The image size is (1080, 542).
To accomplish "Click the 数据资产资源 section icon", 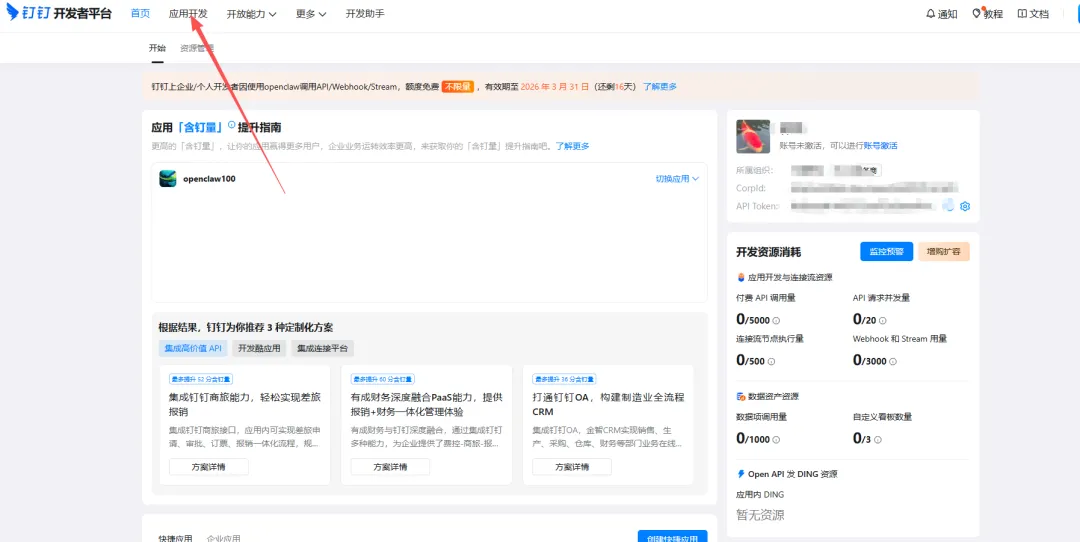I will 740,397.
